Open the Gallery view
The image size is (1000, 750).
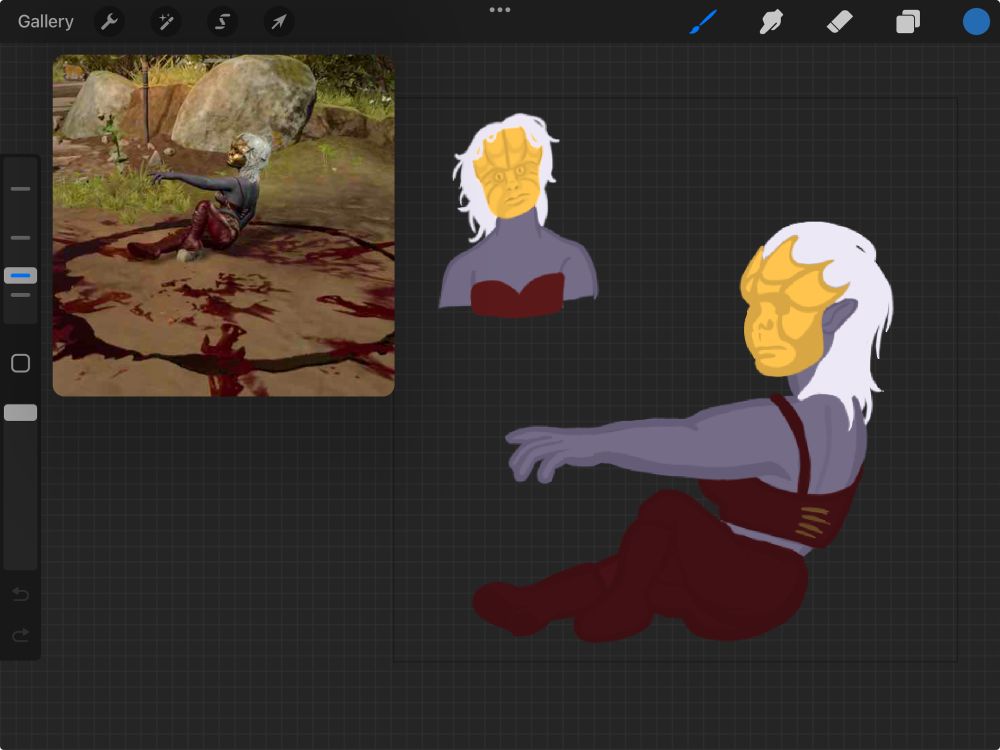point(46,21)
